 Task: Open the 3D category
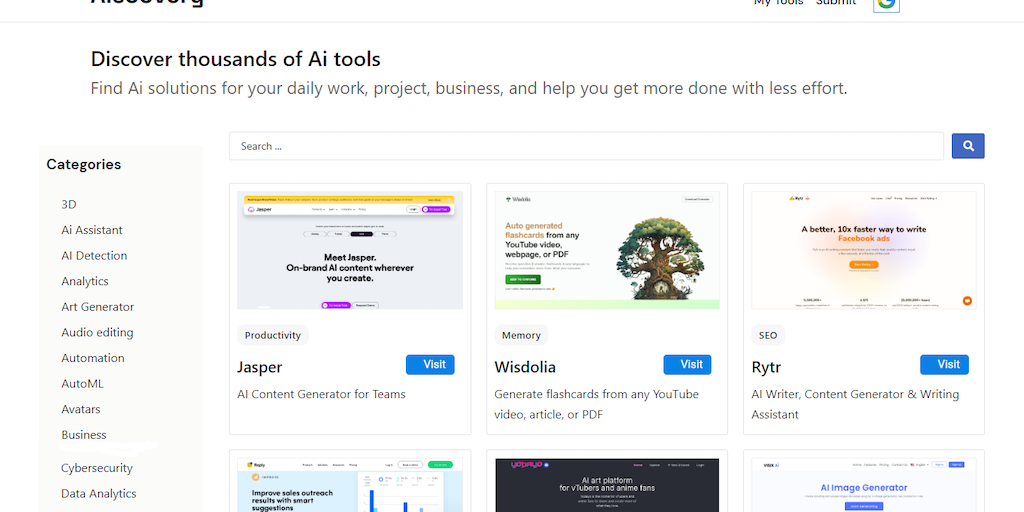click(x=69, y=204)
